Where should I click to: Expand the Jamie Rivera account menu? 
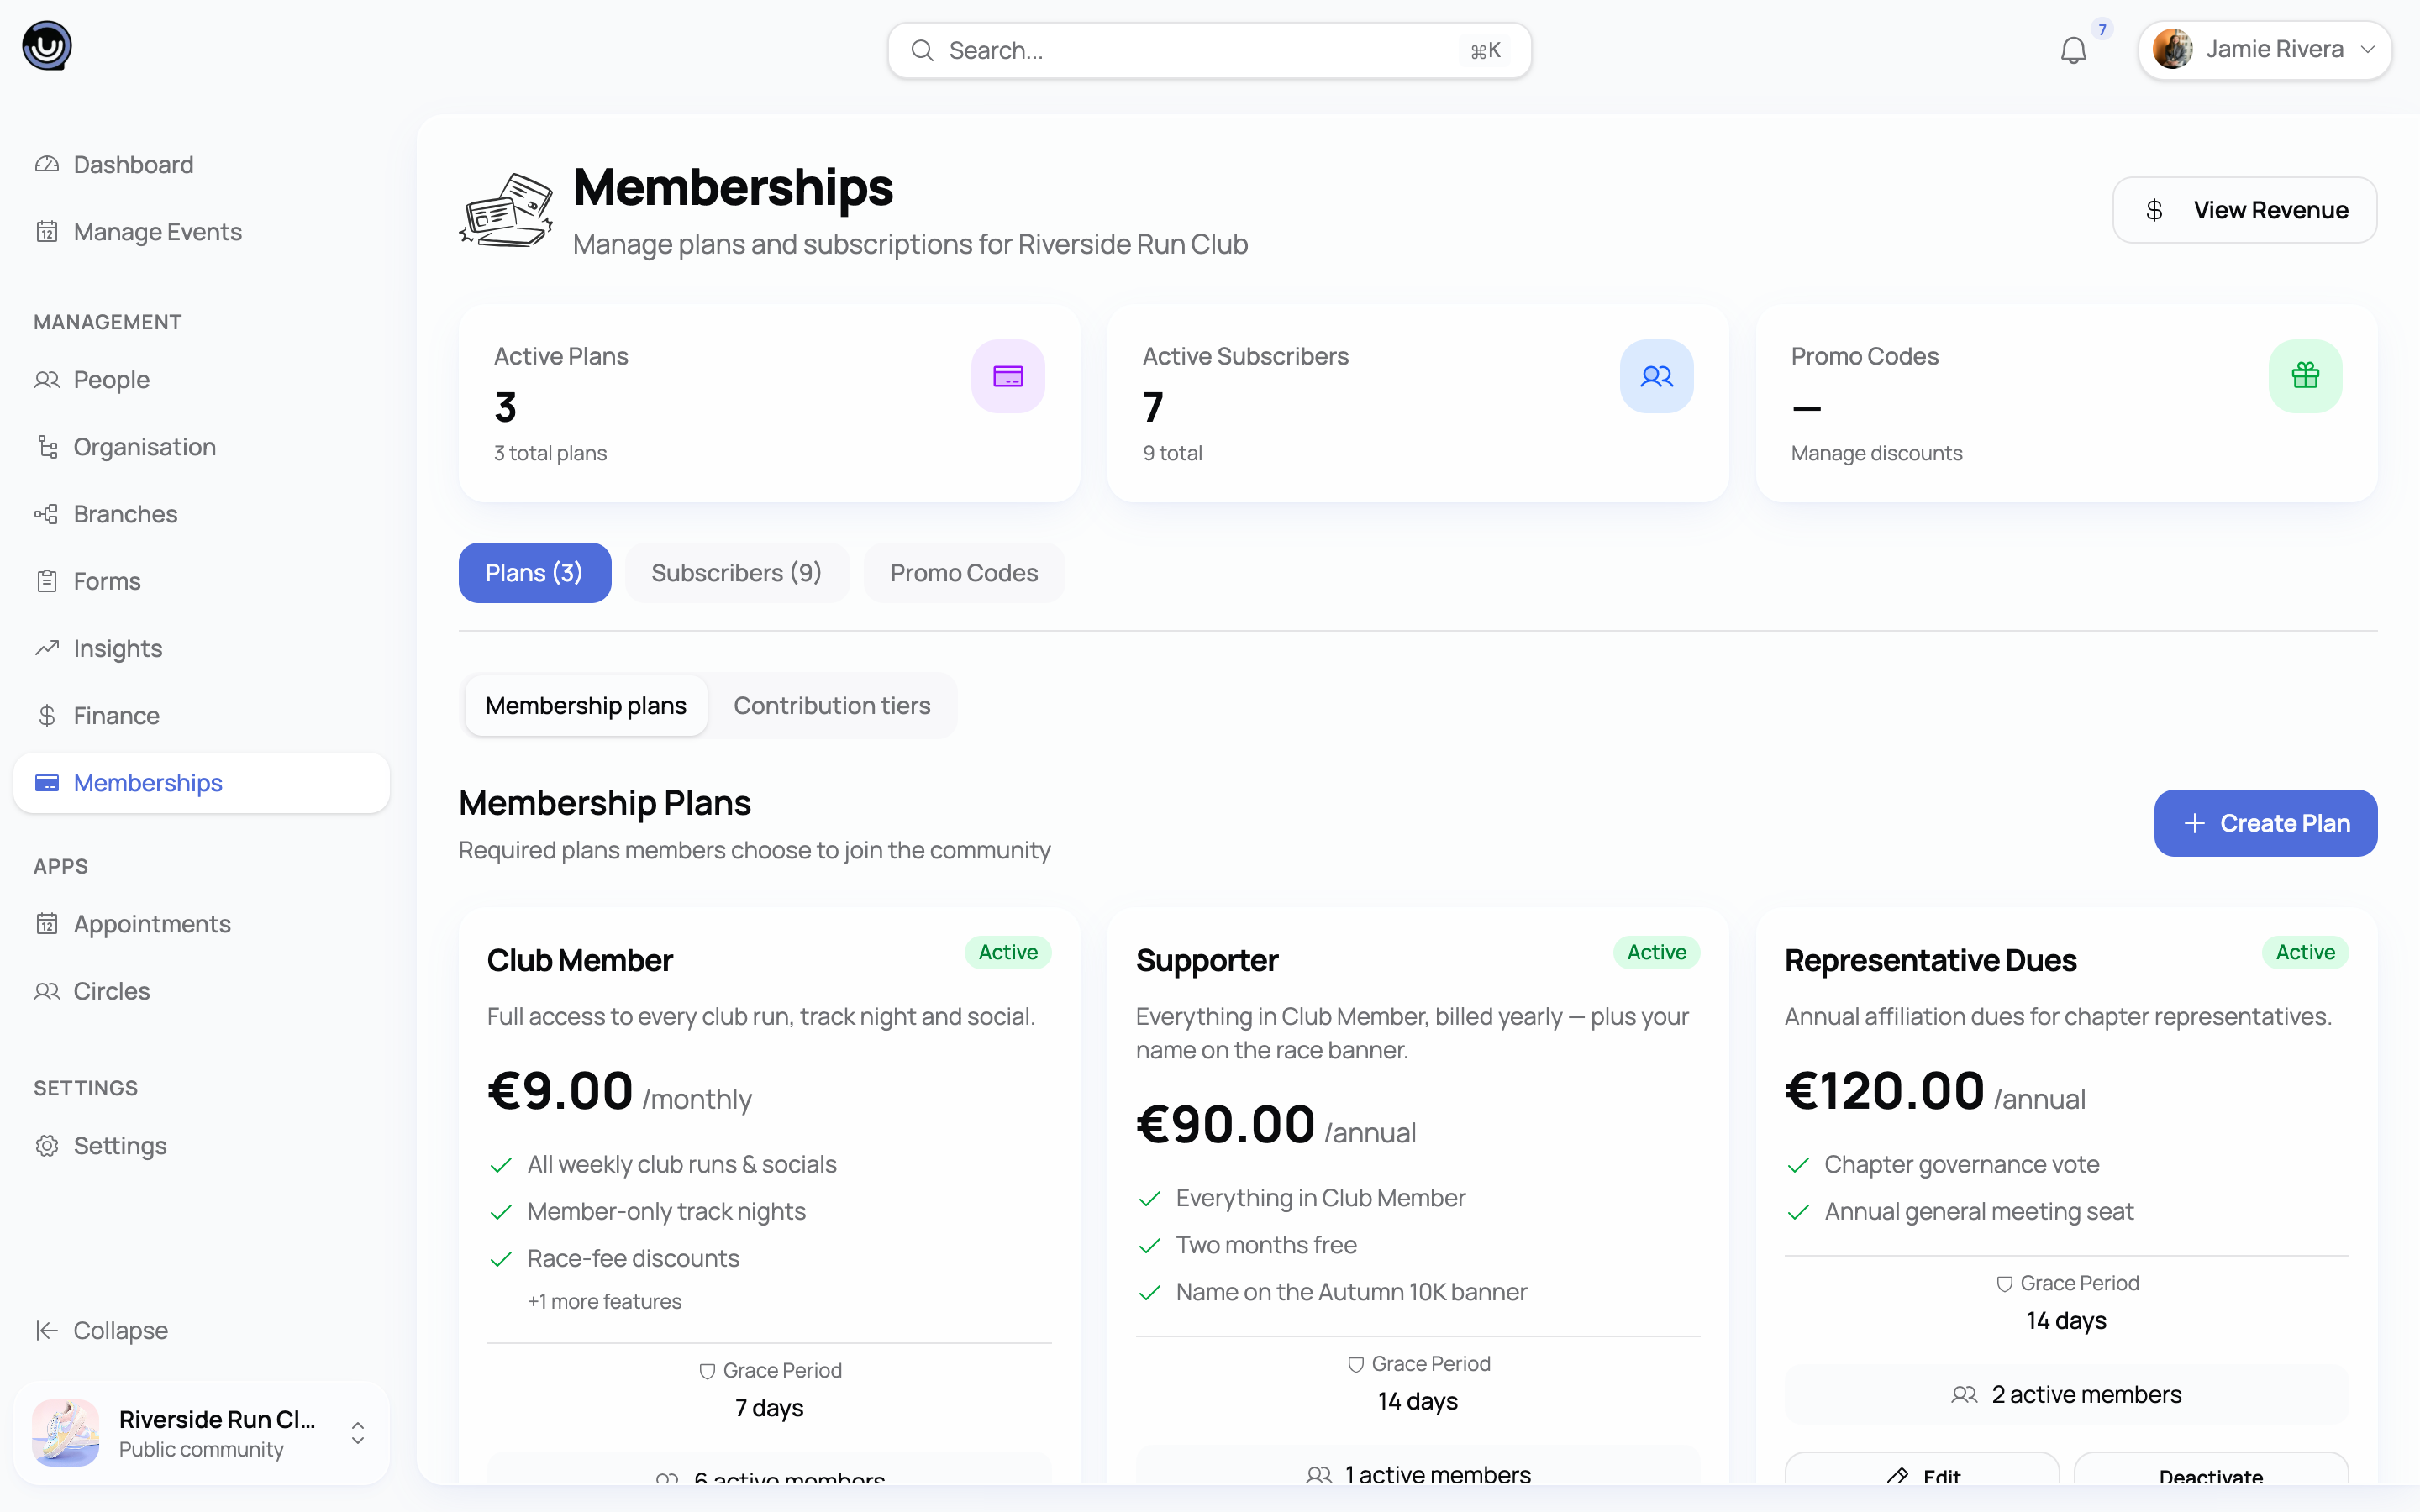(x=2264, y=50)
